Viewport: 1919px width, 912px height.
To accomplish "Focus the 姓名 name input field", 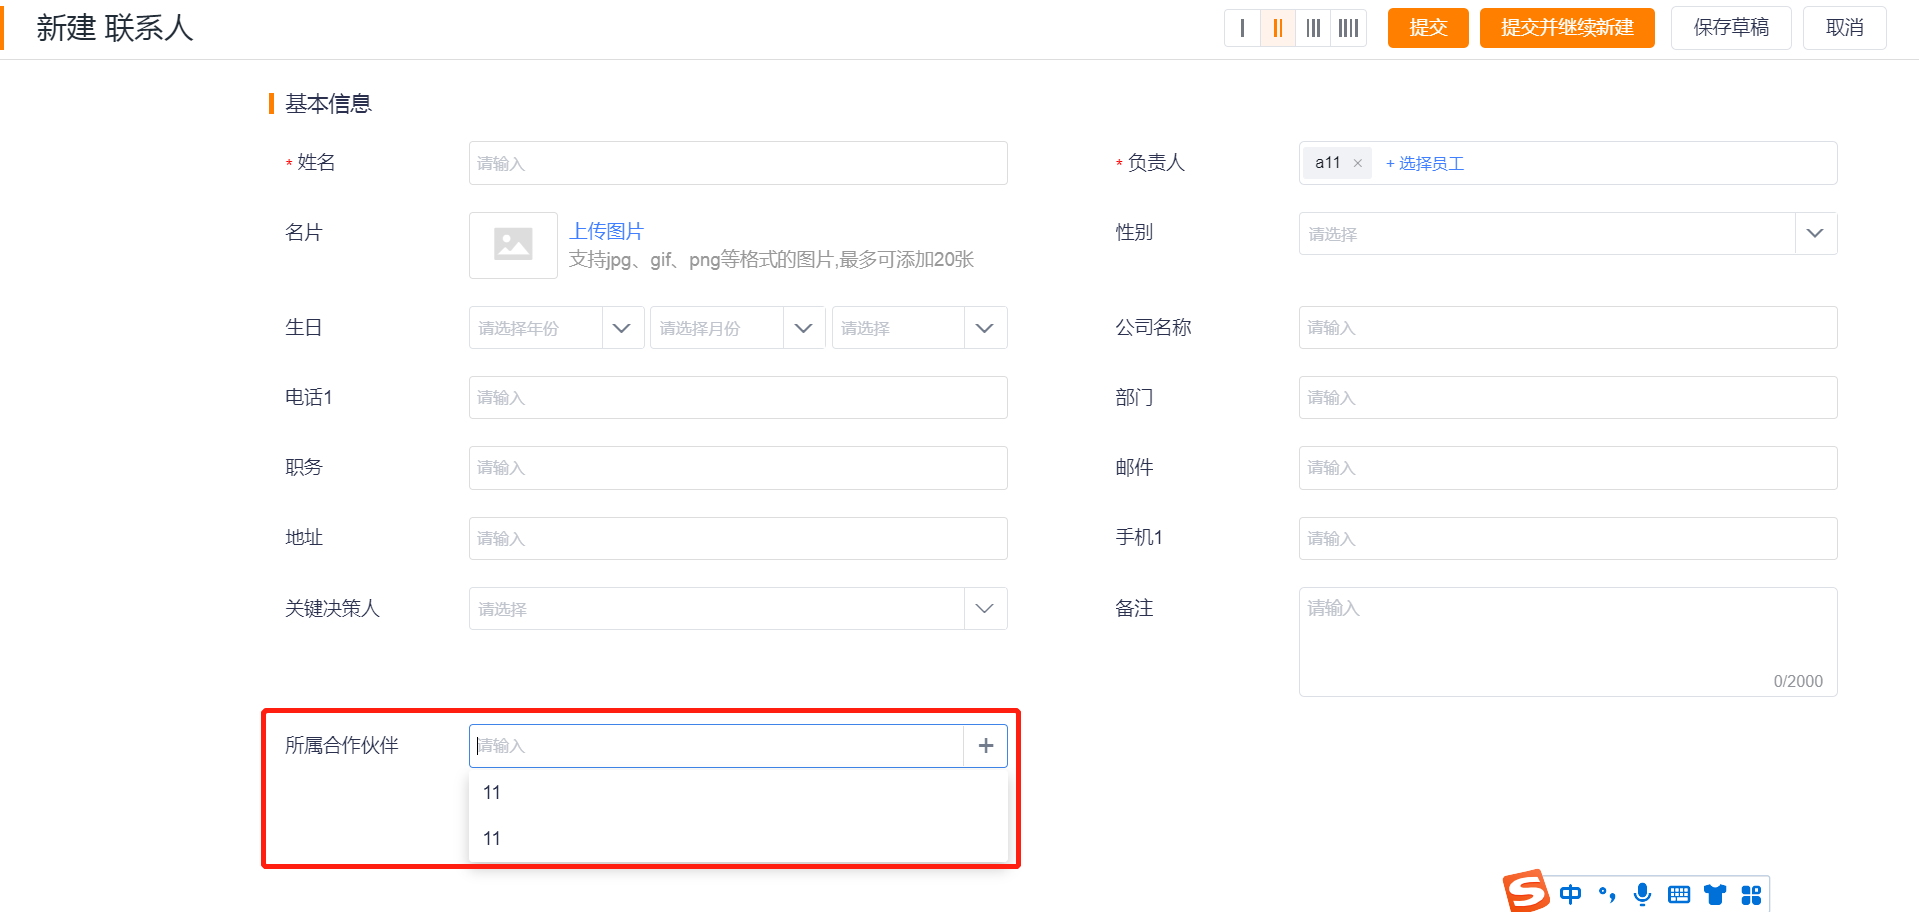I will [x=738, y=163].
